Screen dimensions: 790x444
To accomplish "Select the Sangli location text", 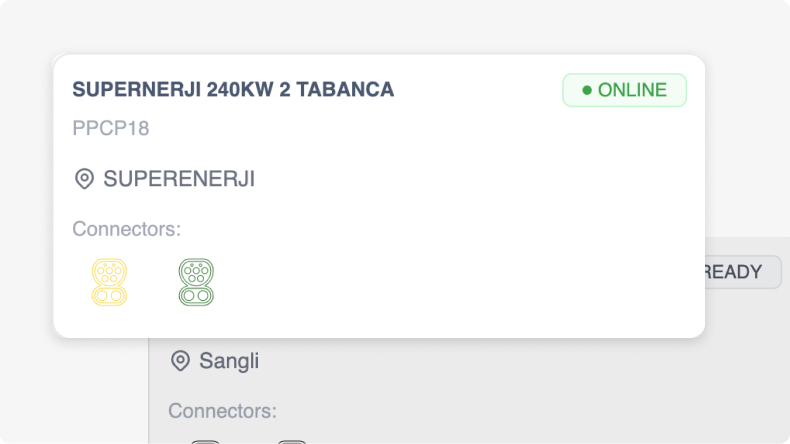I will (x=229, y=361).
